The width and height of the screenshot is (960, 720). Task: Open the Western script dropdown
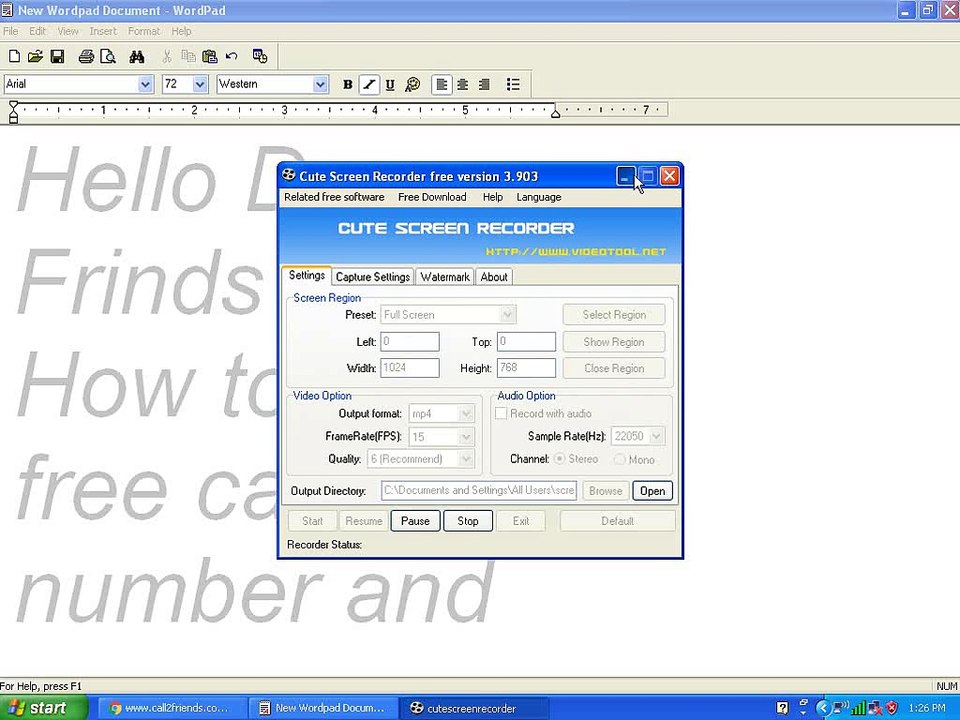[320, 84]
